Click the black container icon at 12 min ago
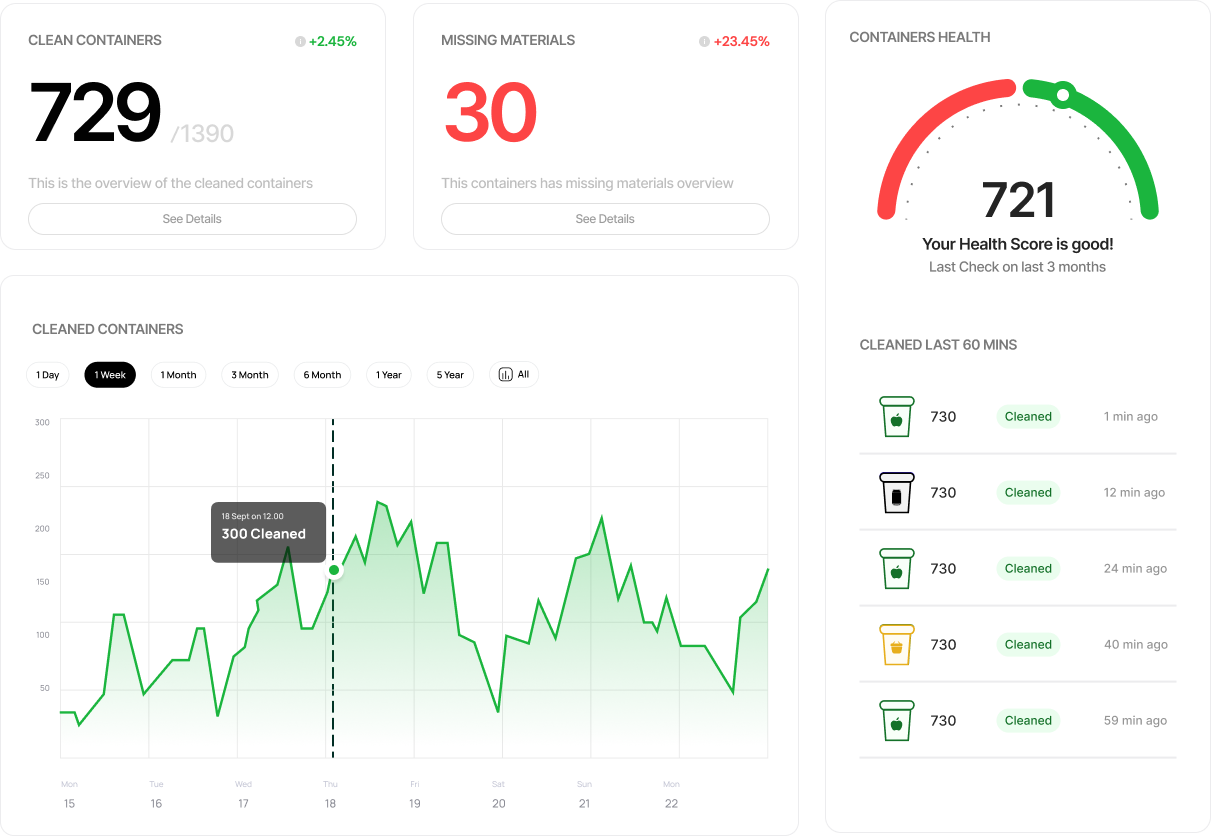This screenshot has width=1211, height=836. click(x=896, y=492)
